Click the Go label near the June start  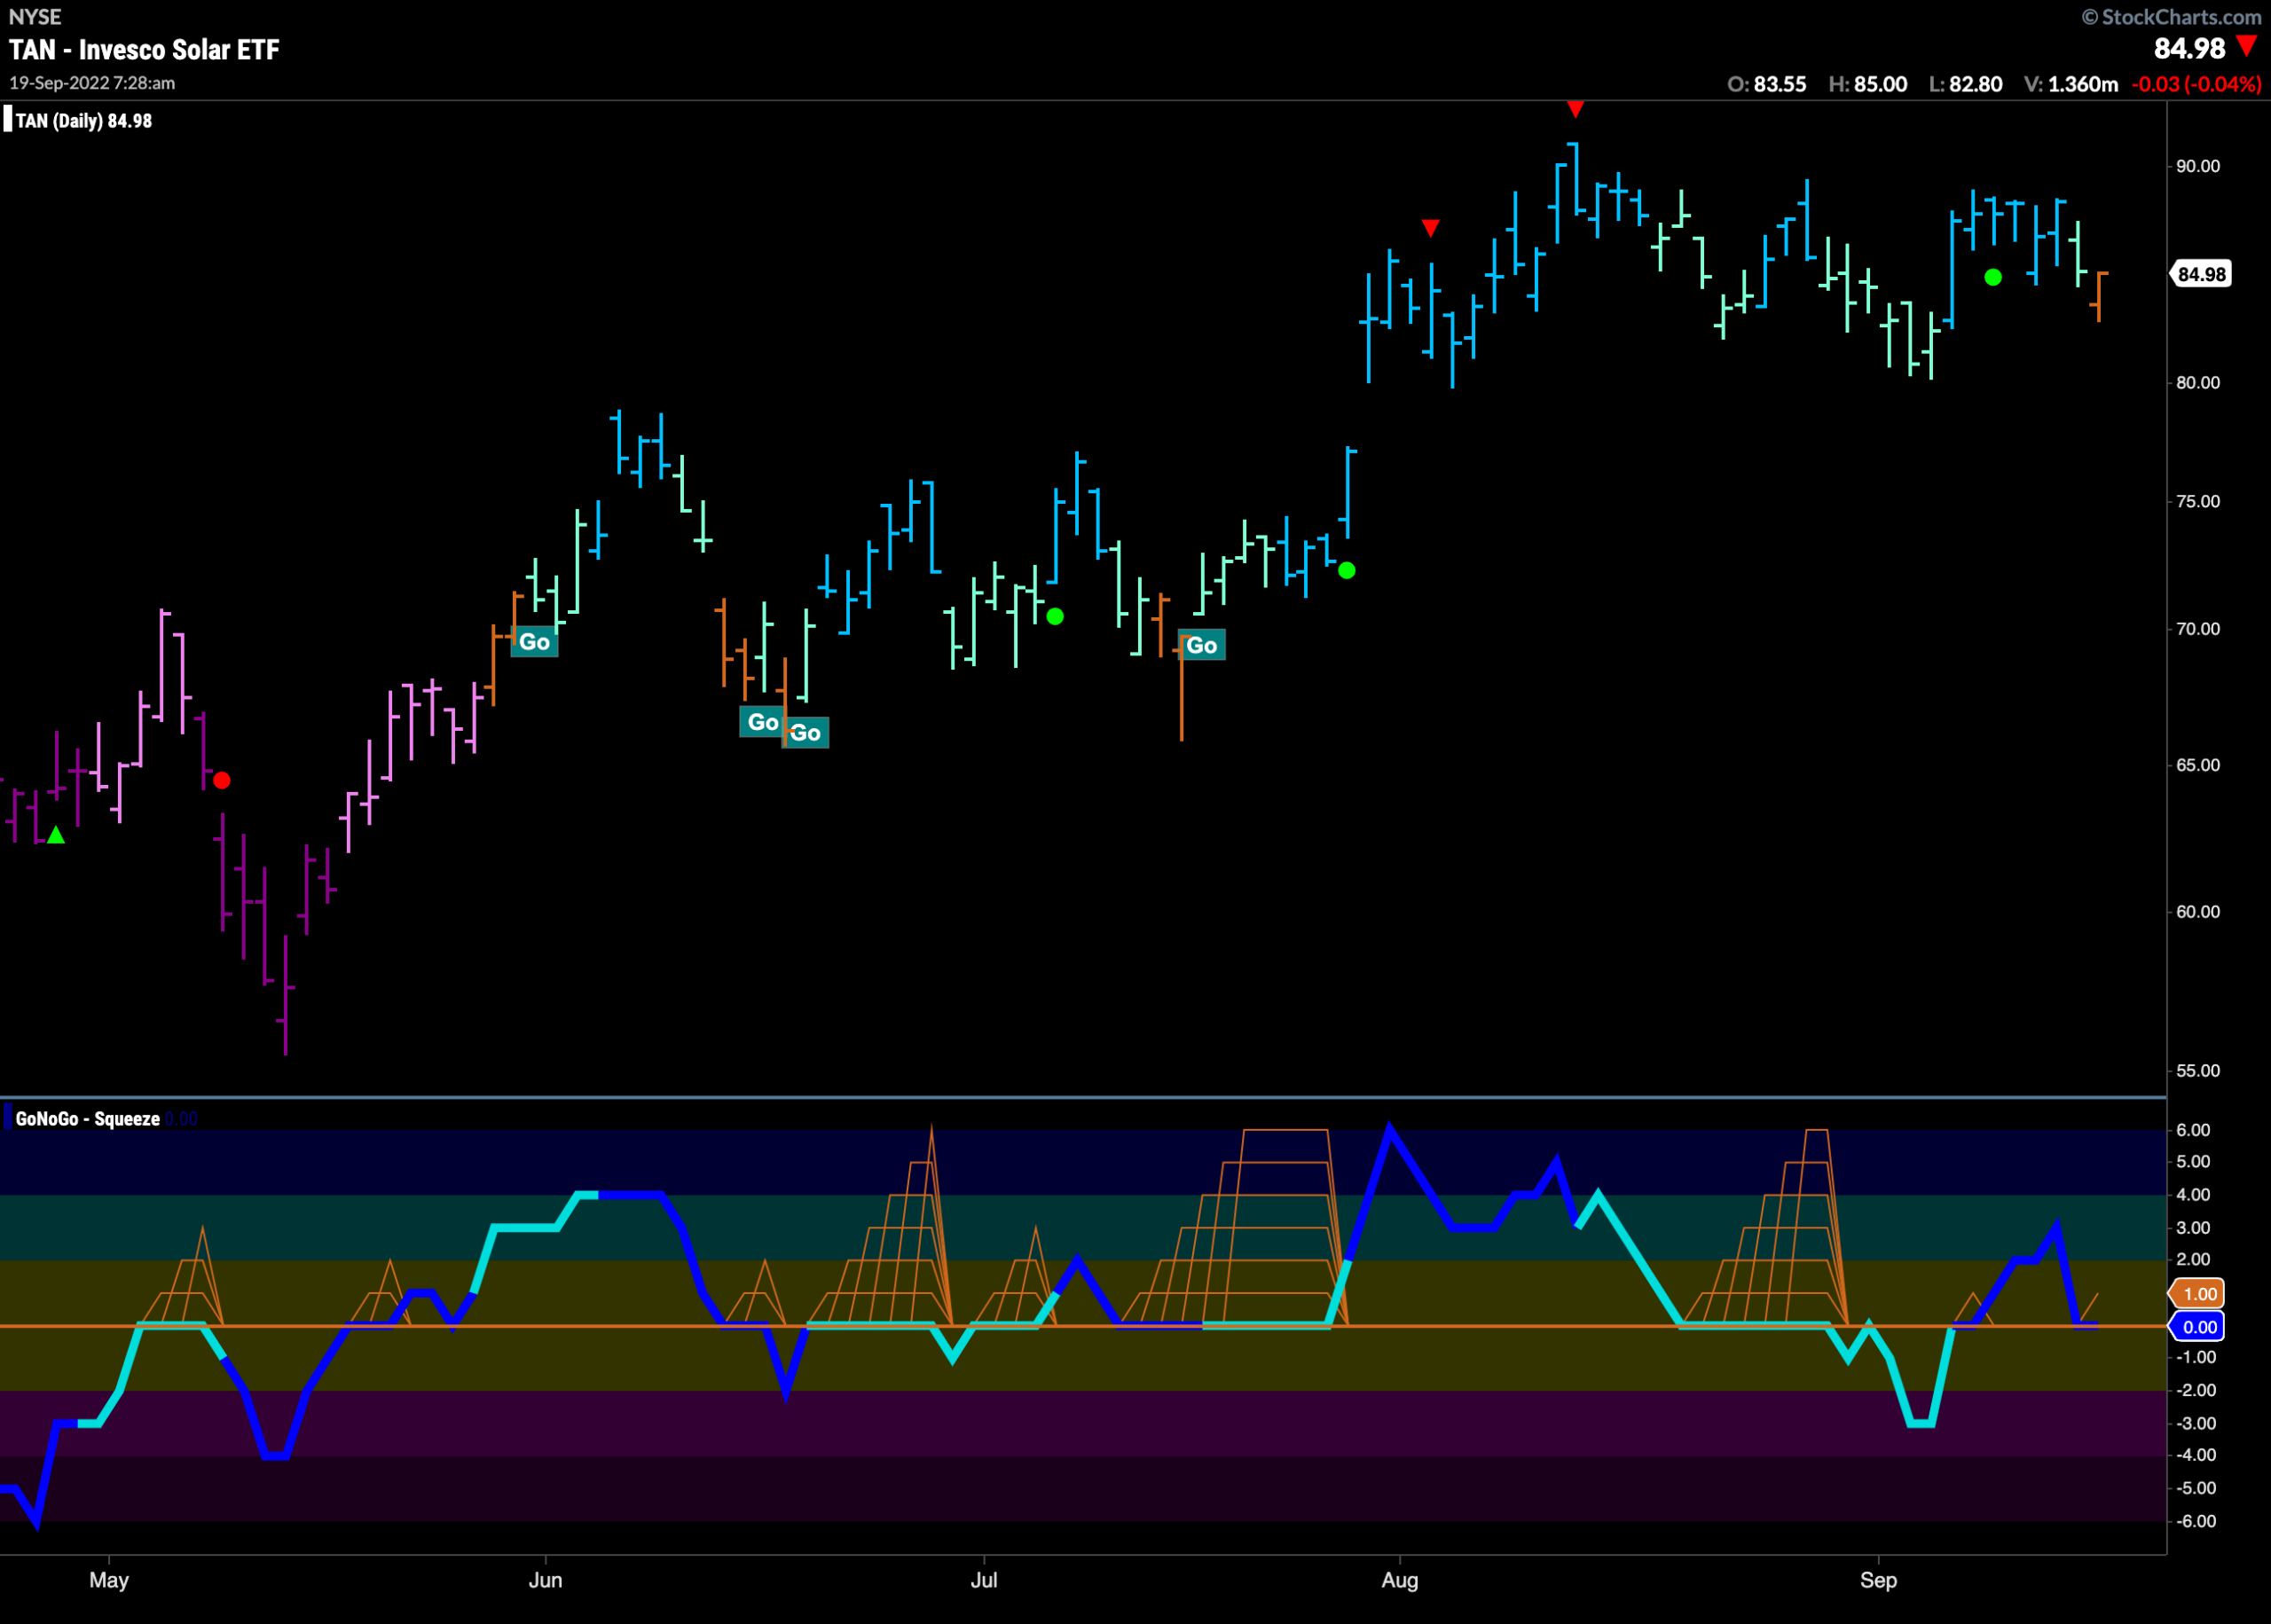535,642
